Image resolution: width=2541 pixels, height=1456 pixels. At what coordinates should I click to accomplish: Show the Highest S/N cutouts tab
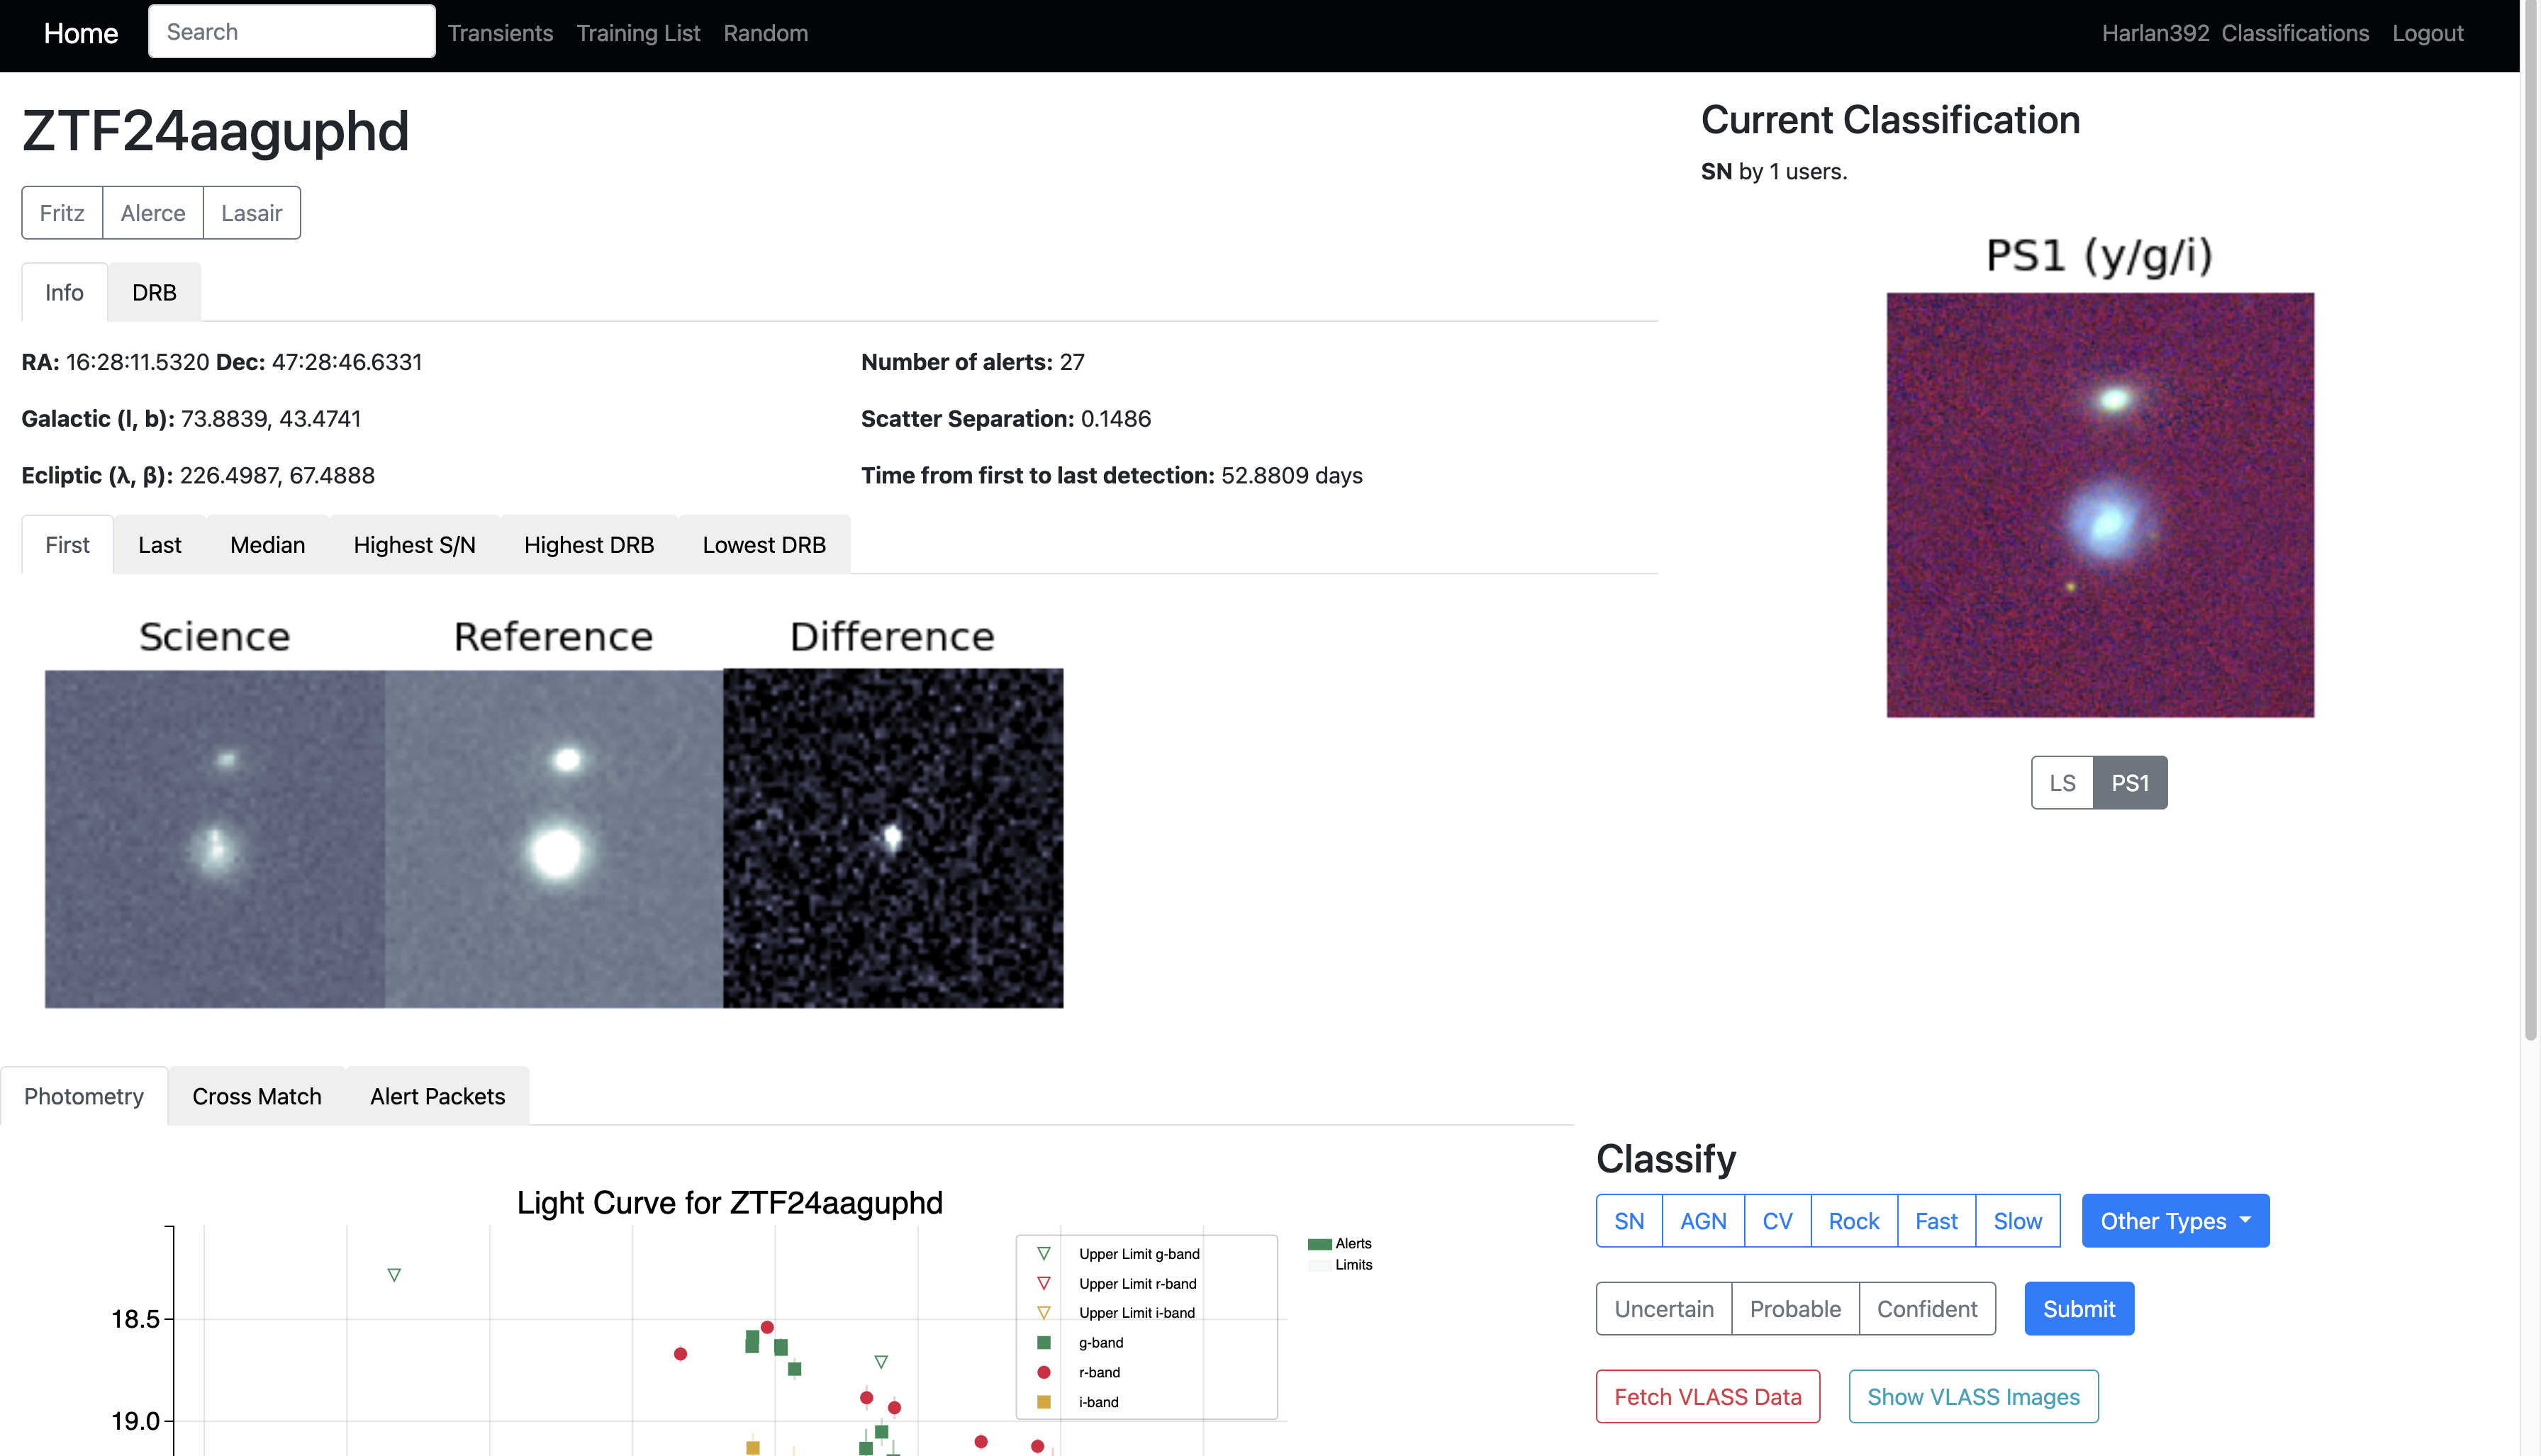click(x=414, y=545)
